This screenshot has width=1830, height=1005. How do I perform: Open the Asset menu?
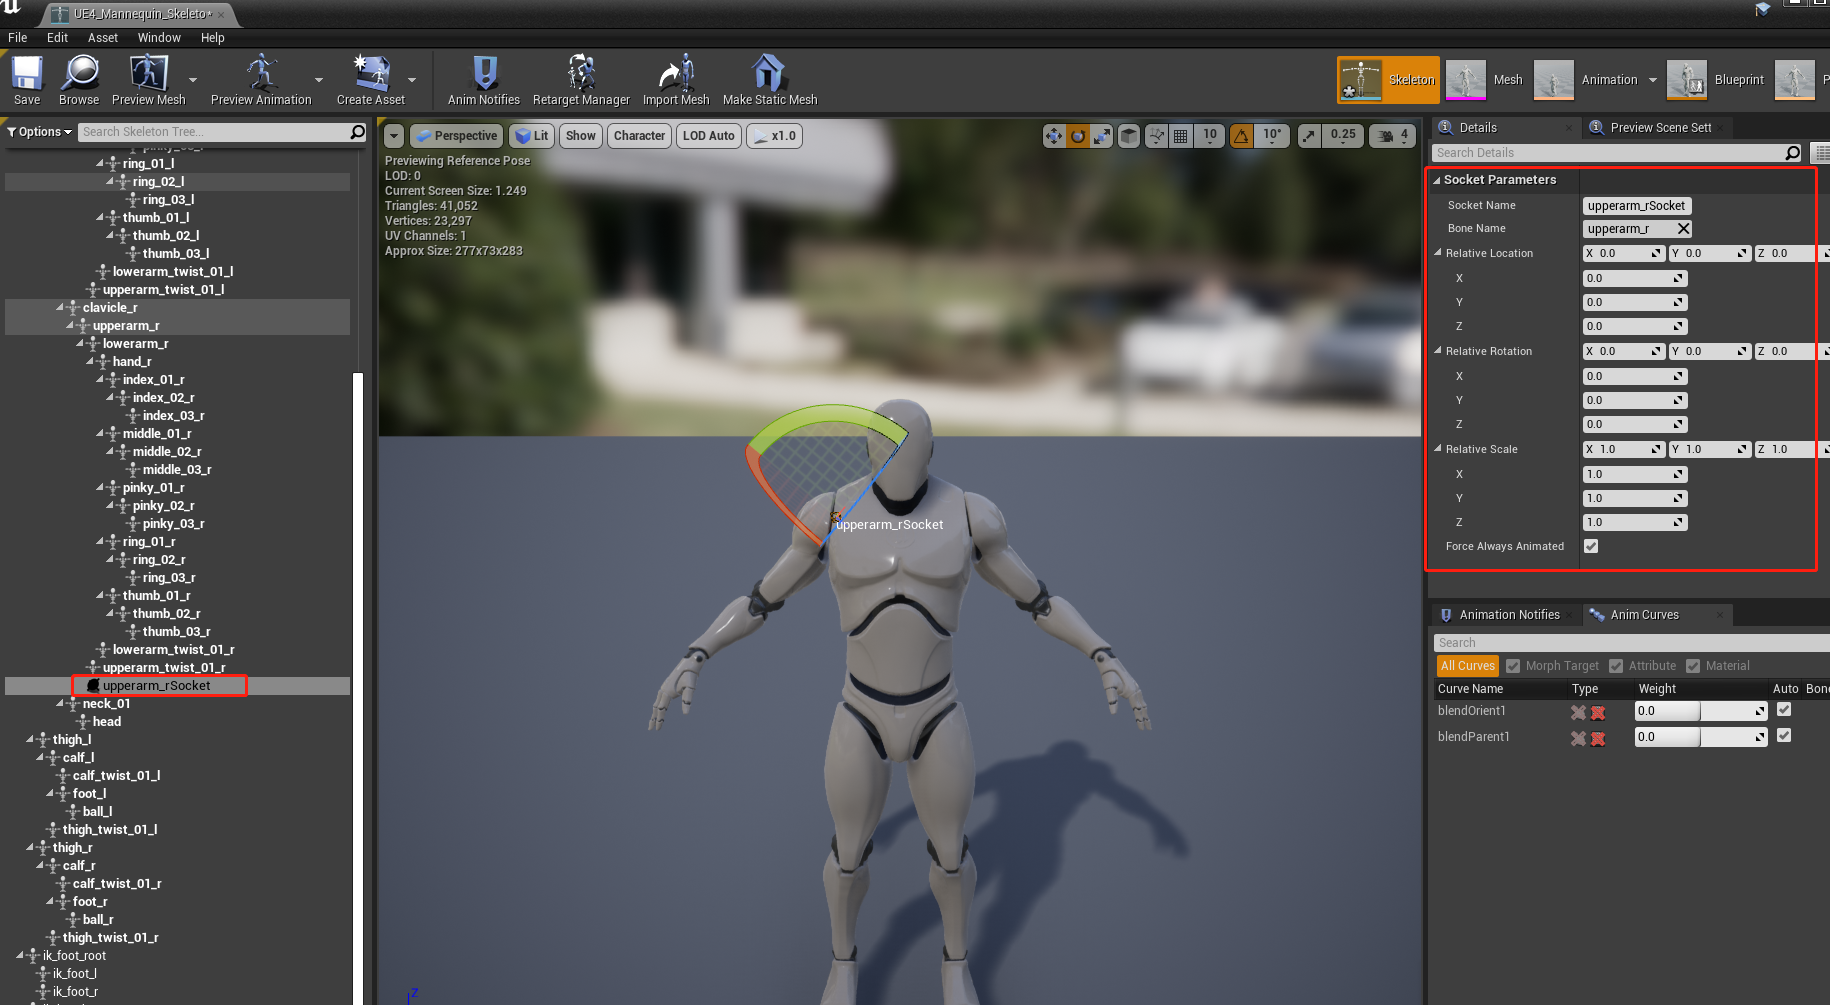point(103,38)
